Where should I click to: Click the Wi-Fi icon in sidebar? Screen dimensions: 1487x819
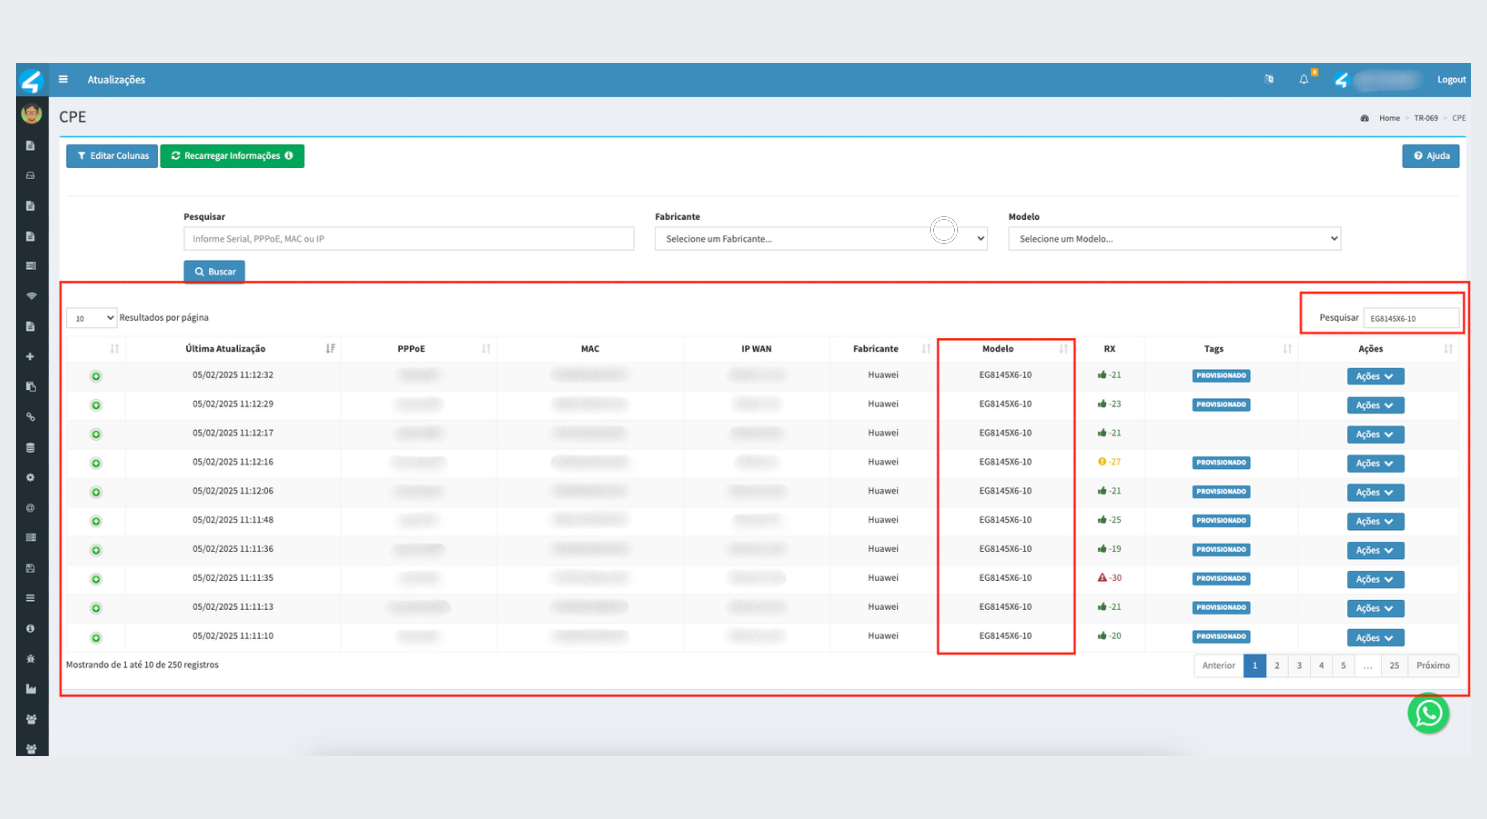click(31, 296)
